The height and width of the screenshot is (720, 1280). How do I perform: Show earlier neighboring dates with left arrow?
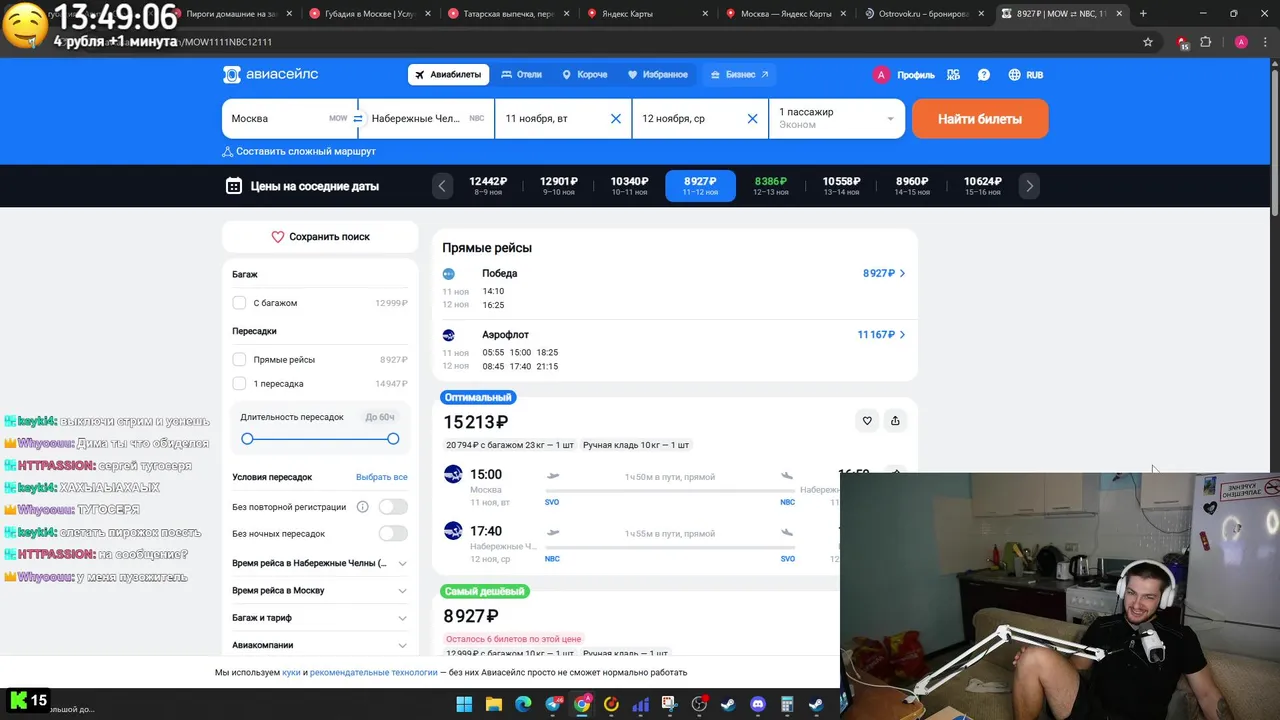click(442, 186)
